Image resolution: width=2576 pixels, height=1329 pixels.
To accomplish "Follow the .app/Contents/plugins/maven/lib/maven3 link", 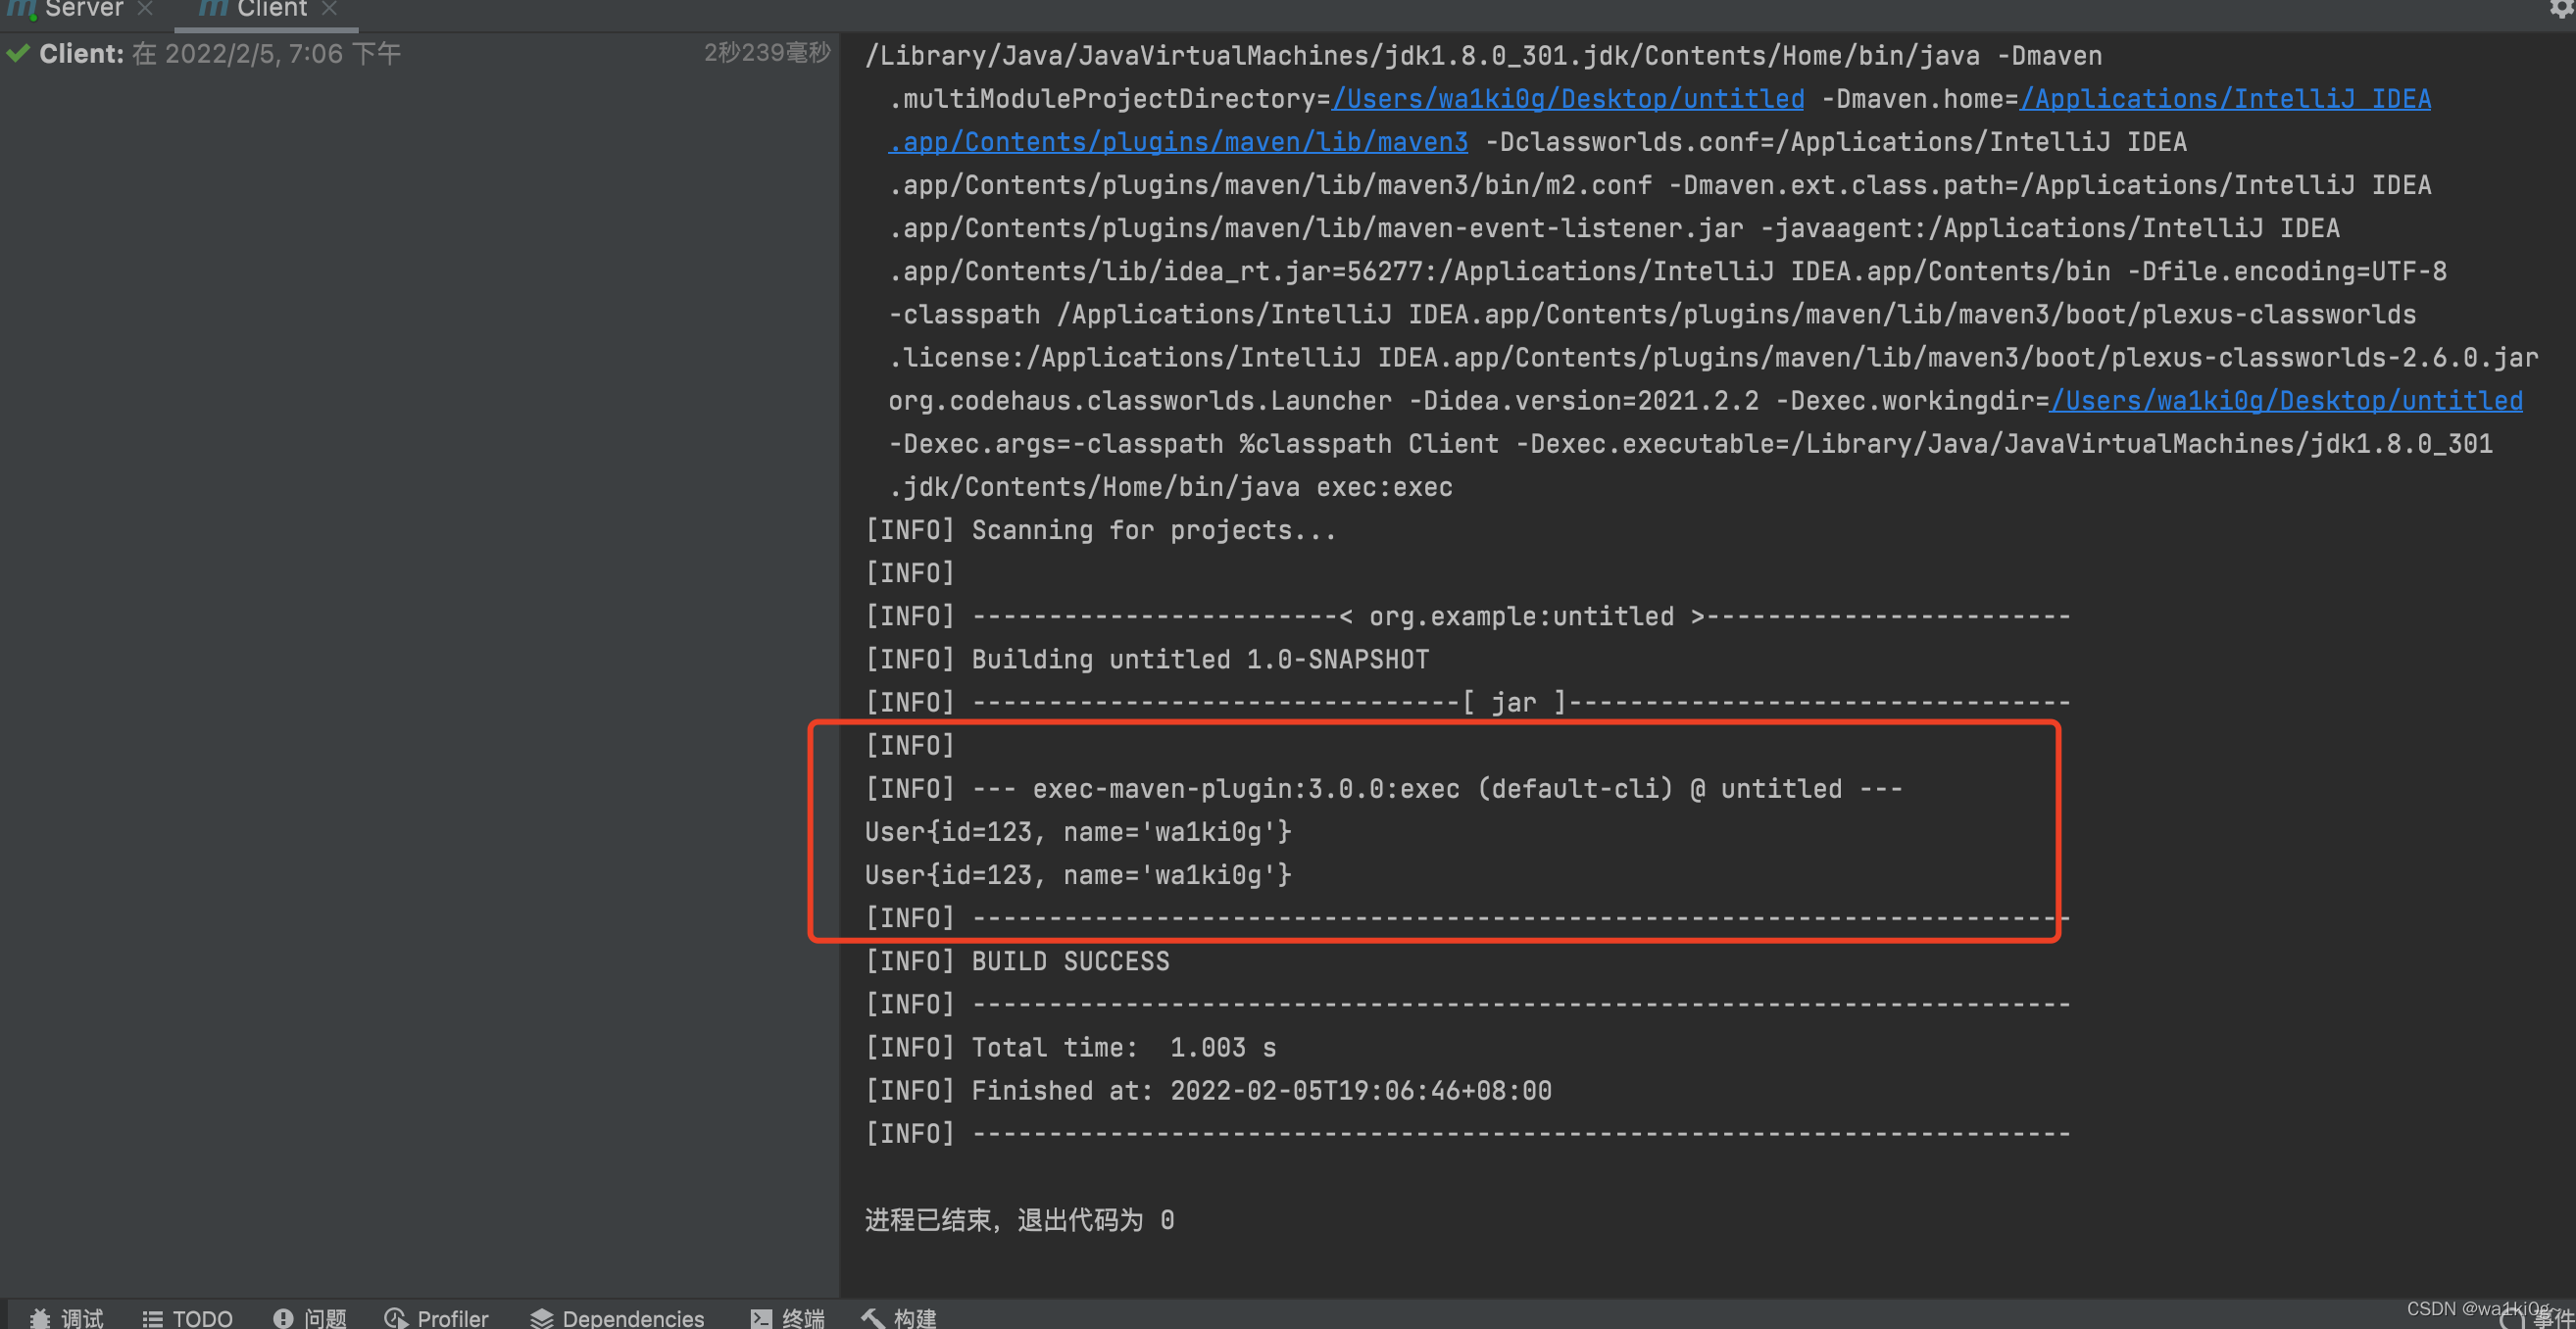I will [x=1178, y=141].
